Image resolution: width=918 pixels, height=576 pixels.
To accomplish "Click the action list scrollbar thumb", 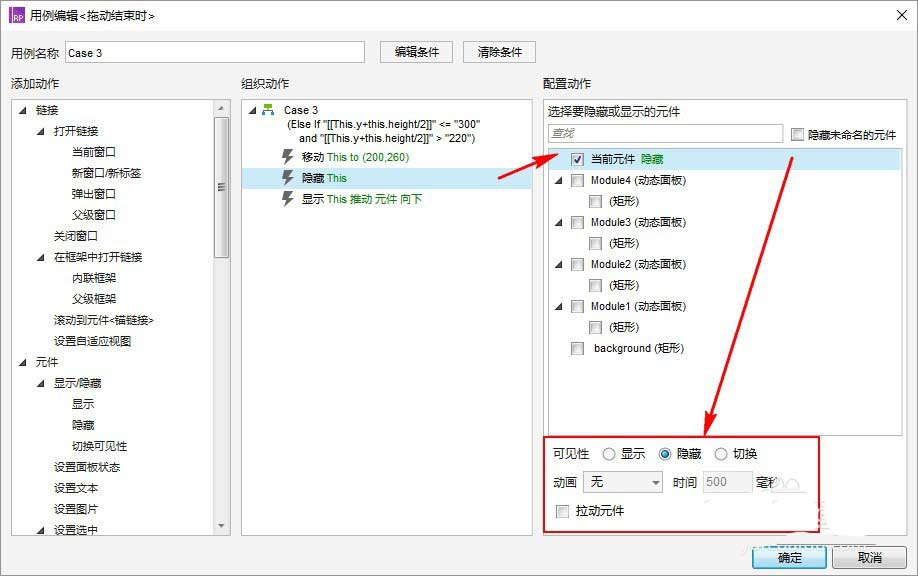I will coord(221,187).
